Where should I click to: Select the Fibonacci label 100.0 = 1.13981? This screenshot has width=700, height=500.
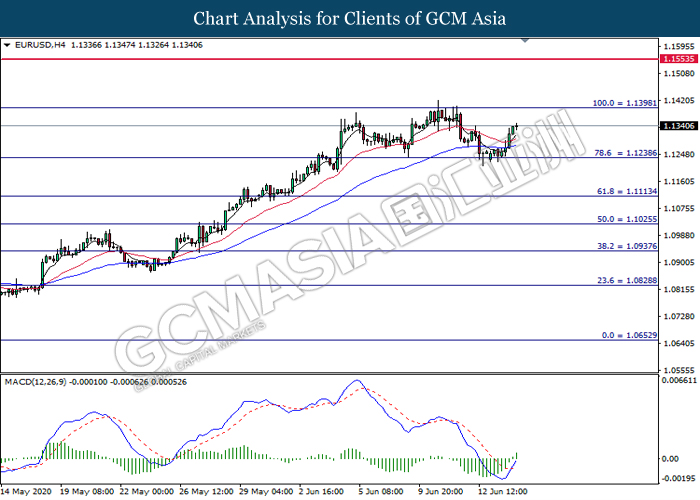625,103
